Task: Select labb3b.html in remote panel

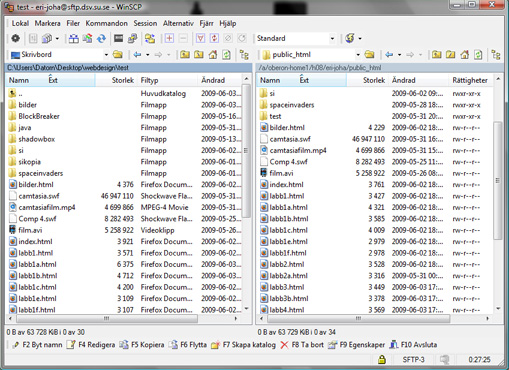Action: point(289,298)
